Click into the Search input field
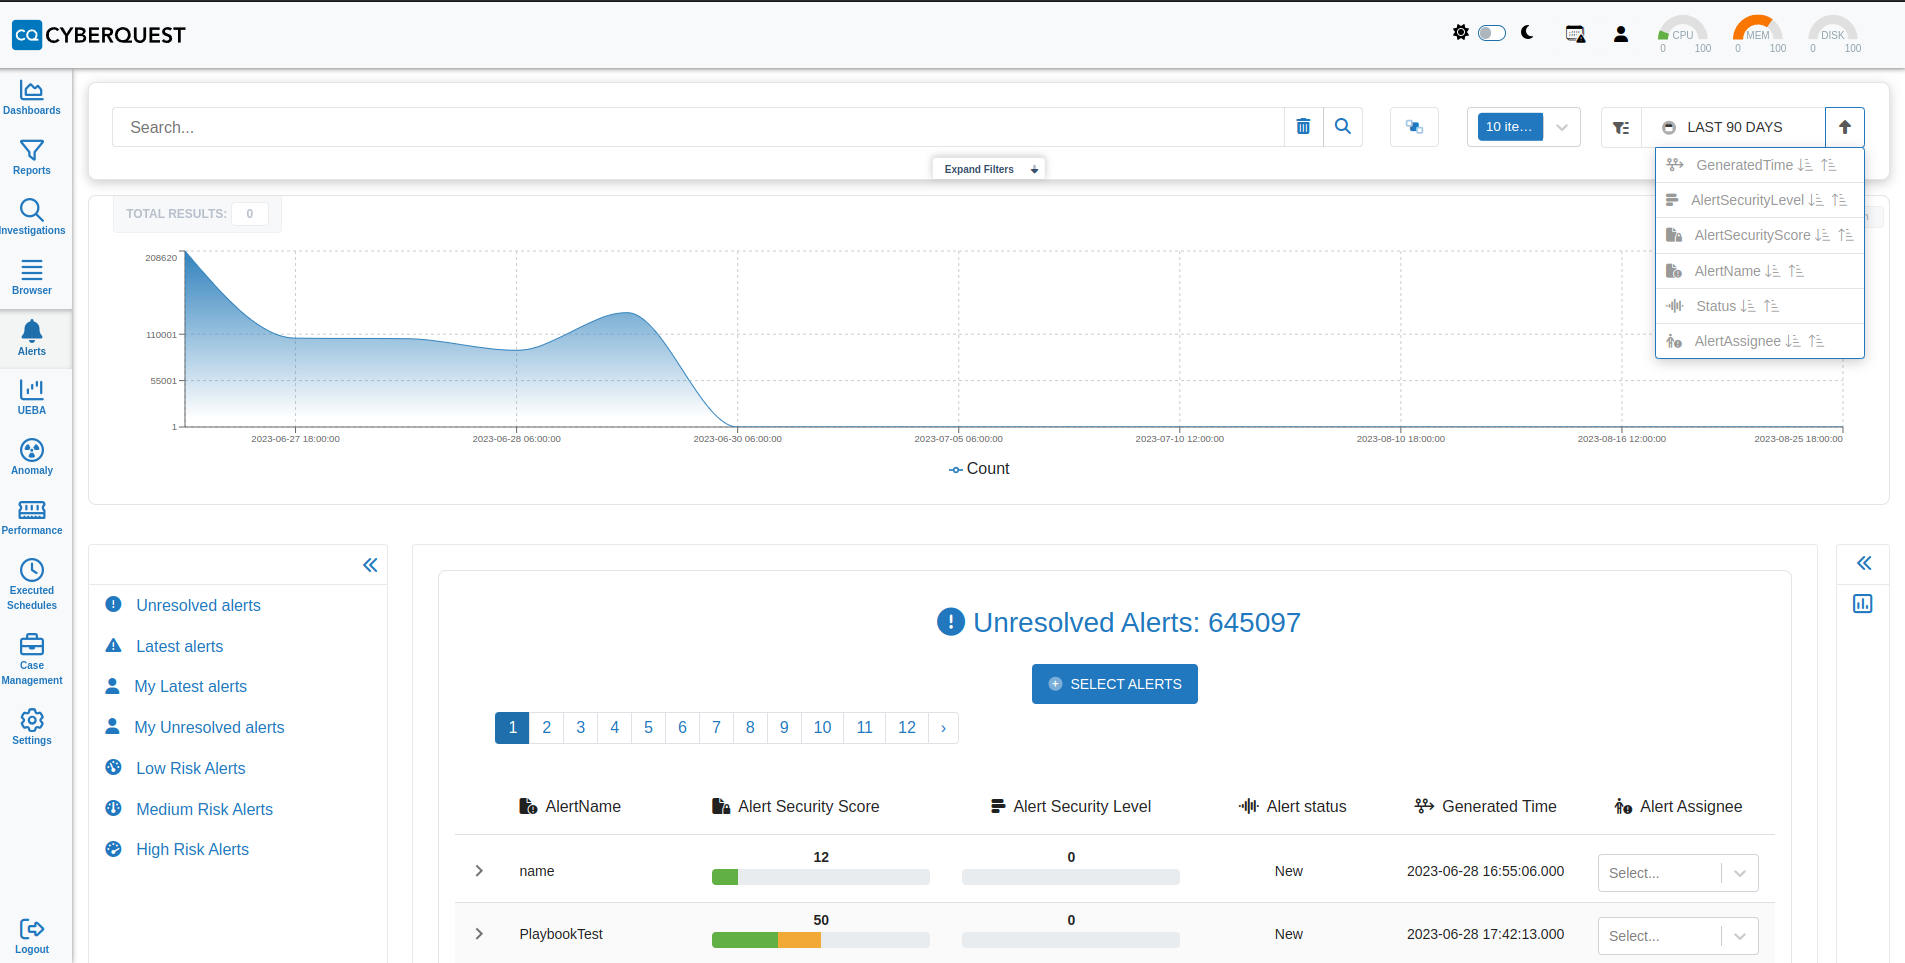The image size is (1905, 963). 698,127
